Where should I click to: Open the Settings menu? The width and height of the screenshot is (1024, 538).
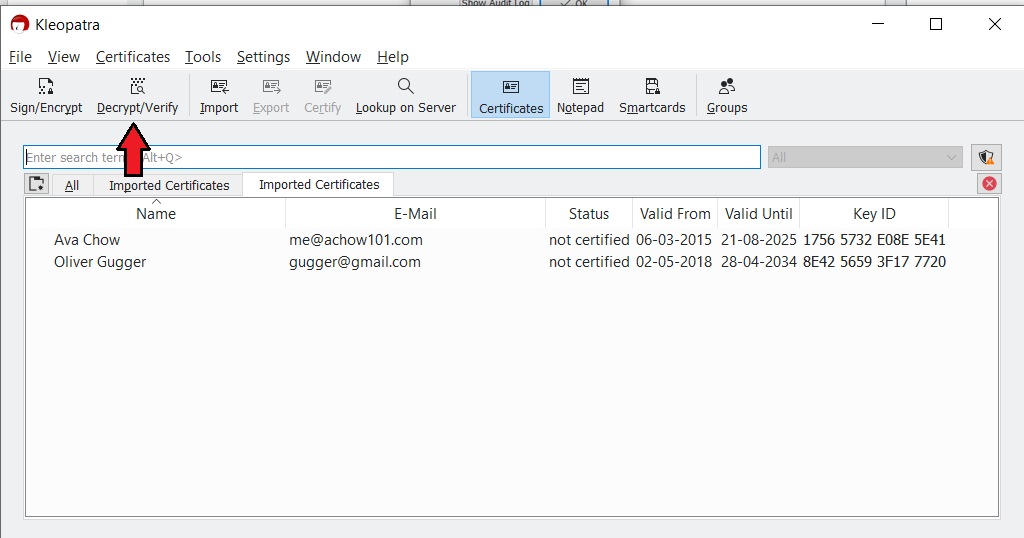(263, 57)
